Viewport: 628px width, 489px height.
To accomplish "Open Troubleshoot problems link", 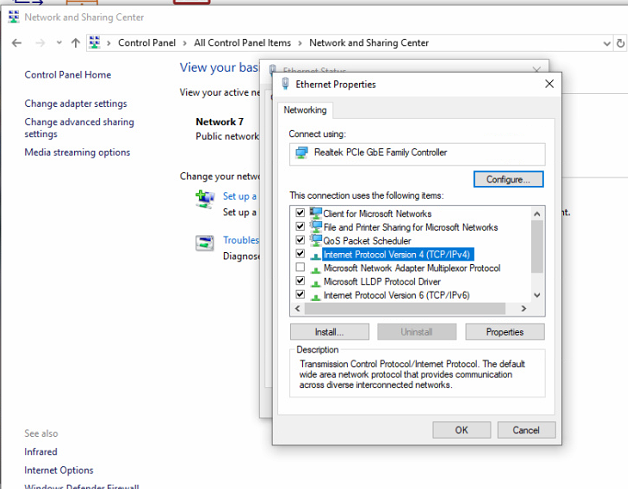I will [241, 240].
